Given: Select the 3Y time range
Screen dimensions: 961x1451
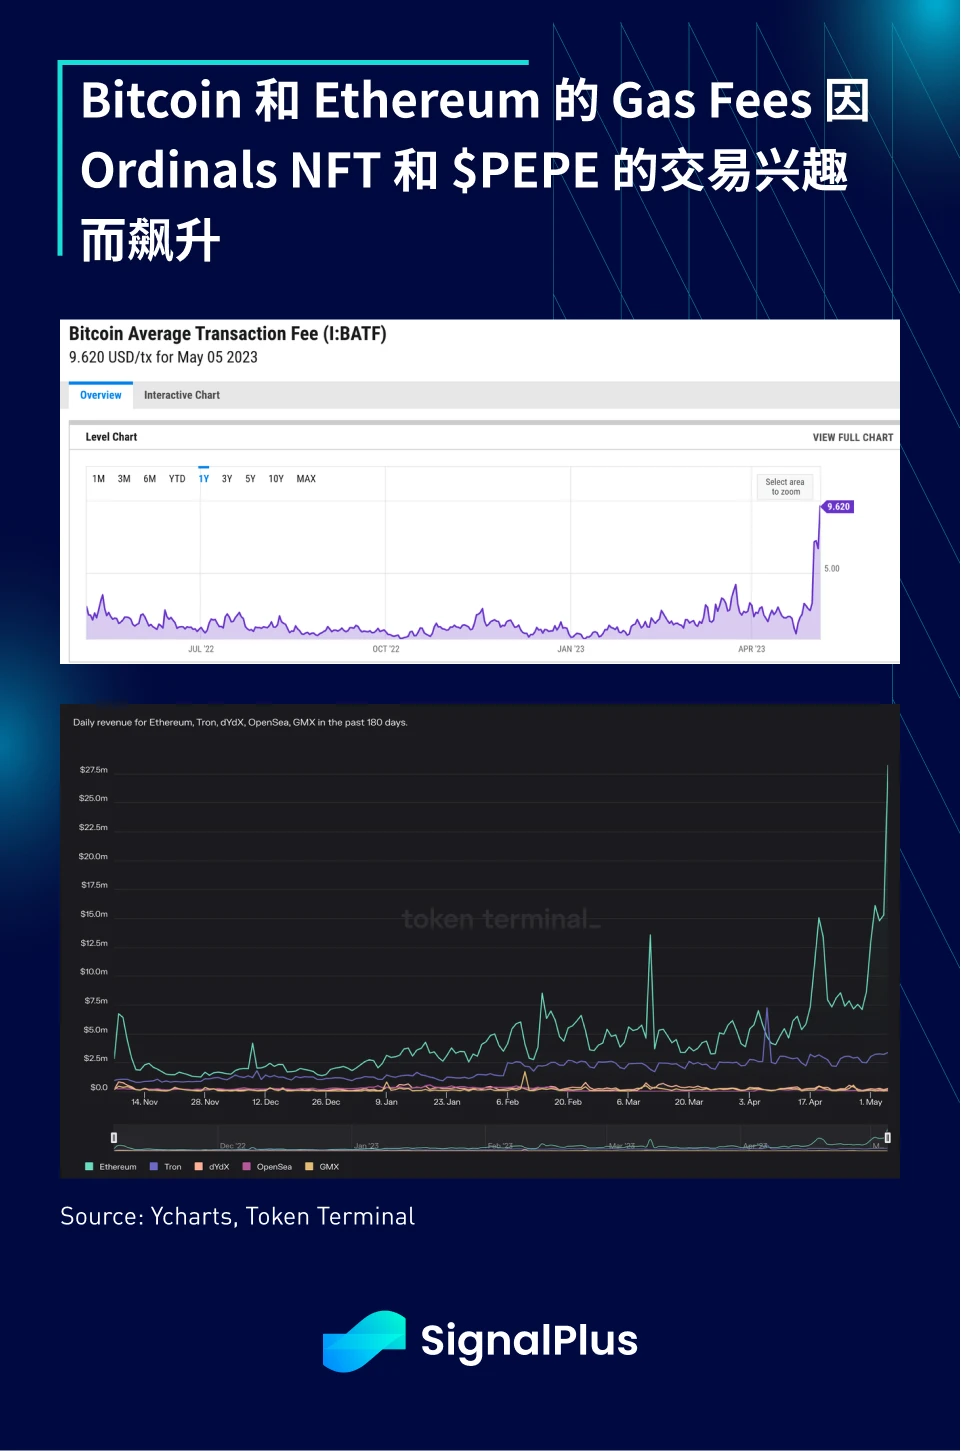Looking at the screenshot, I should click(227, 479).
